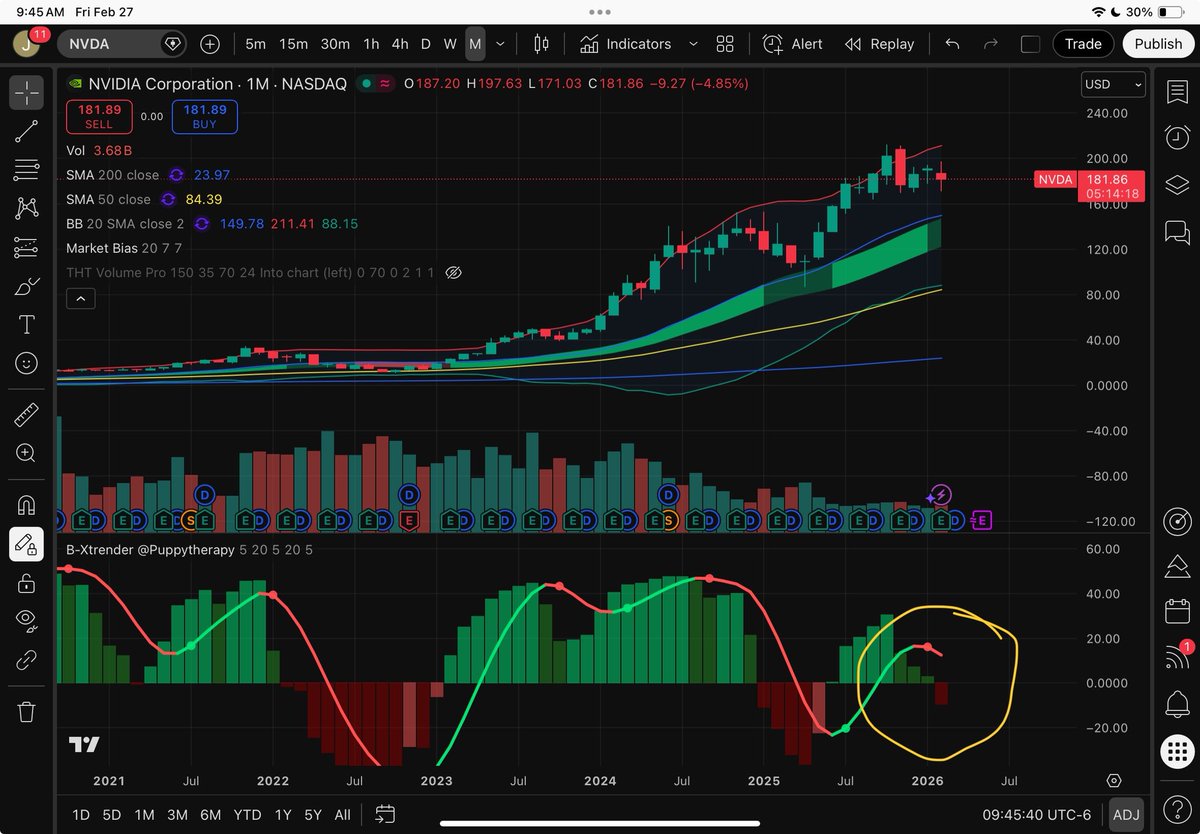This screenshot has height=834, width=1200.
Task: Remove drawings with the trash icon
Action: (27, 711)
